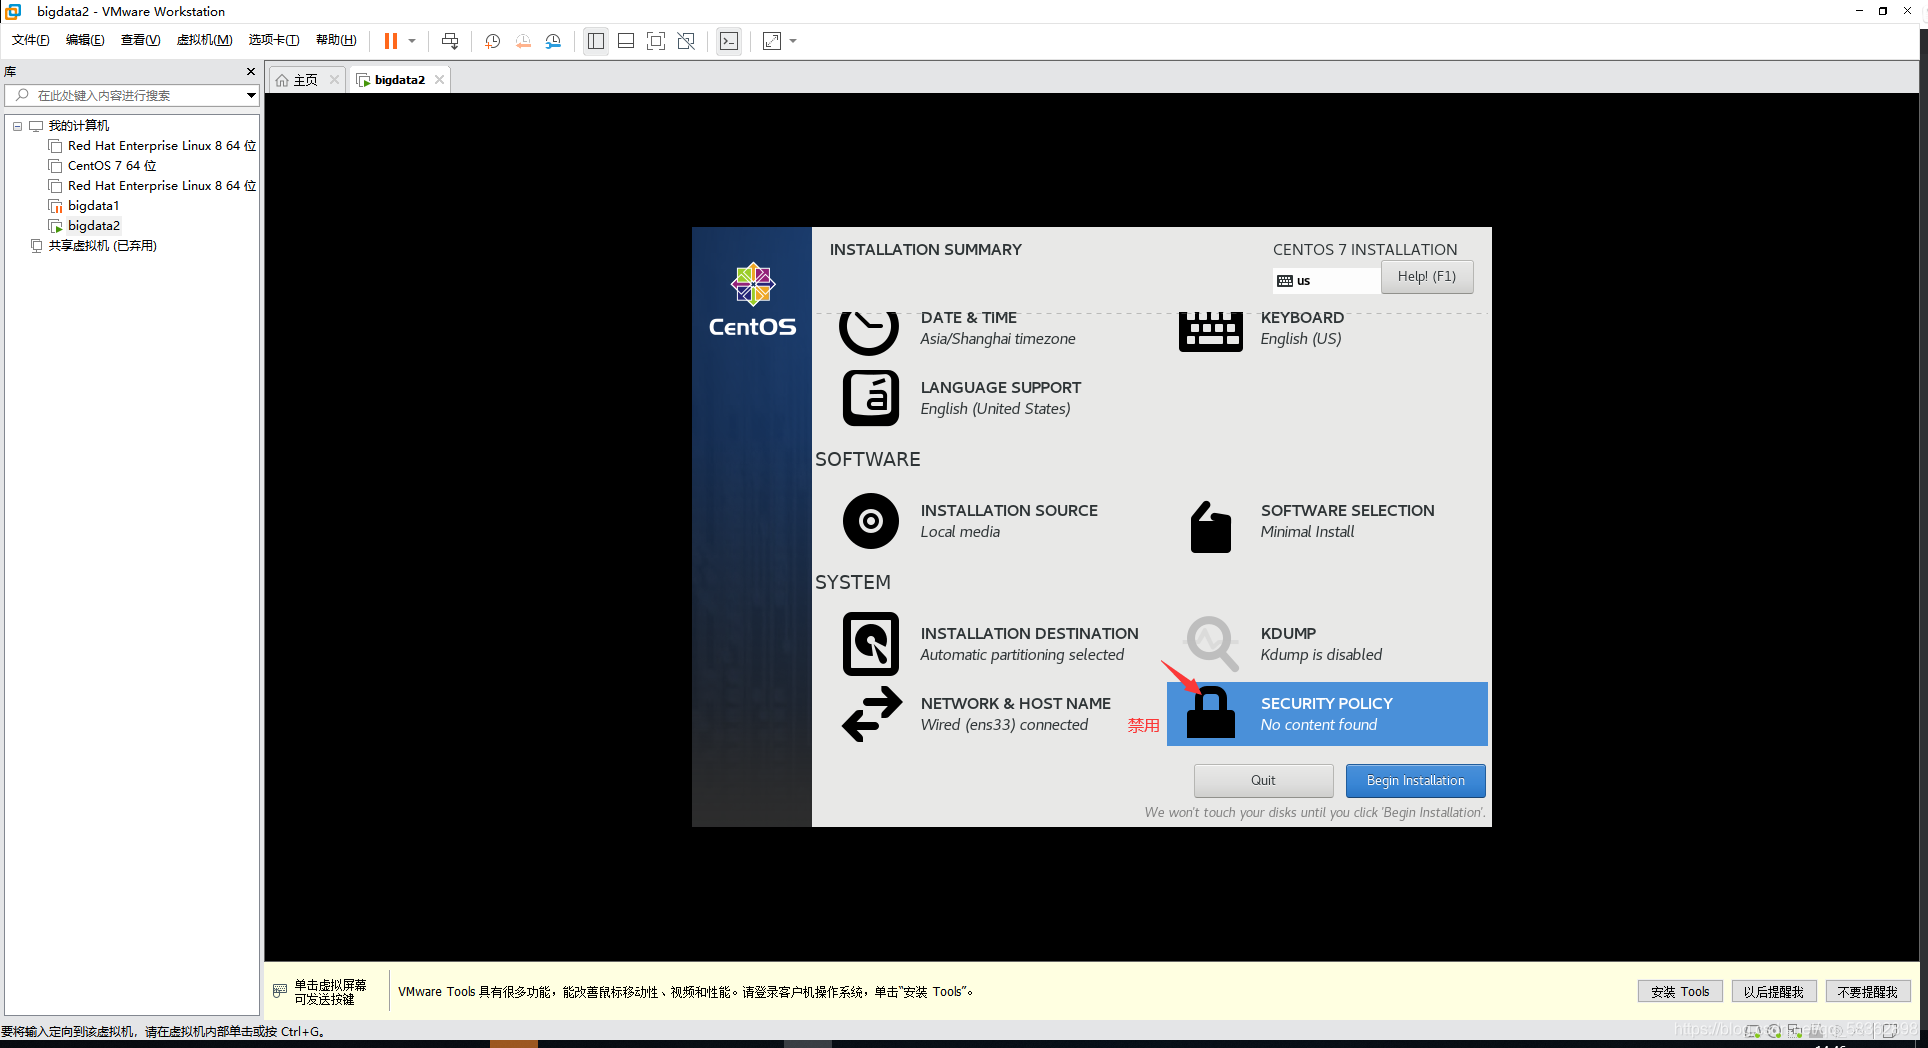Collapse the 我的计算机 tree node

pos(17,126)
